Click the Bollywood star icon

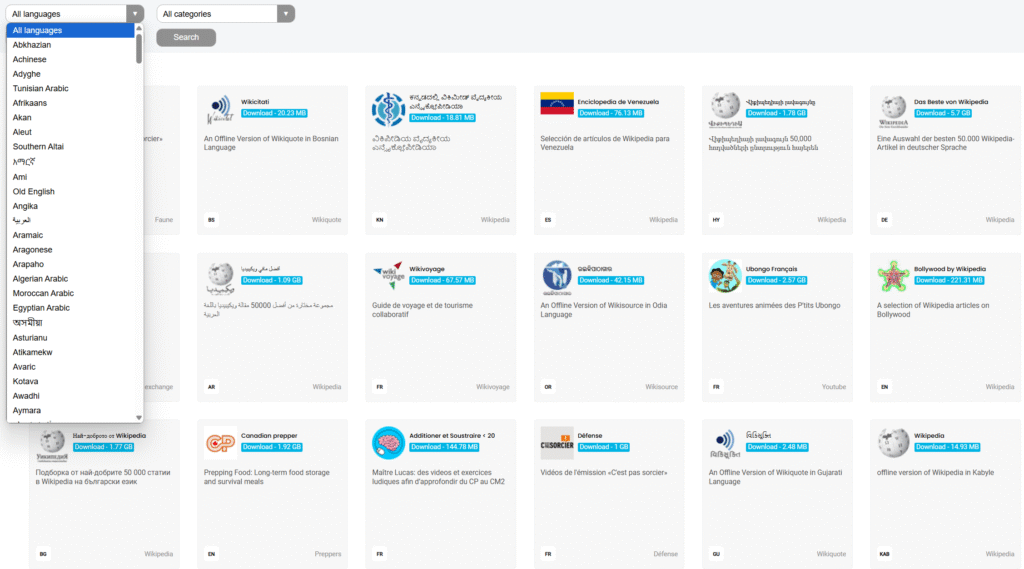click(893, 276)
